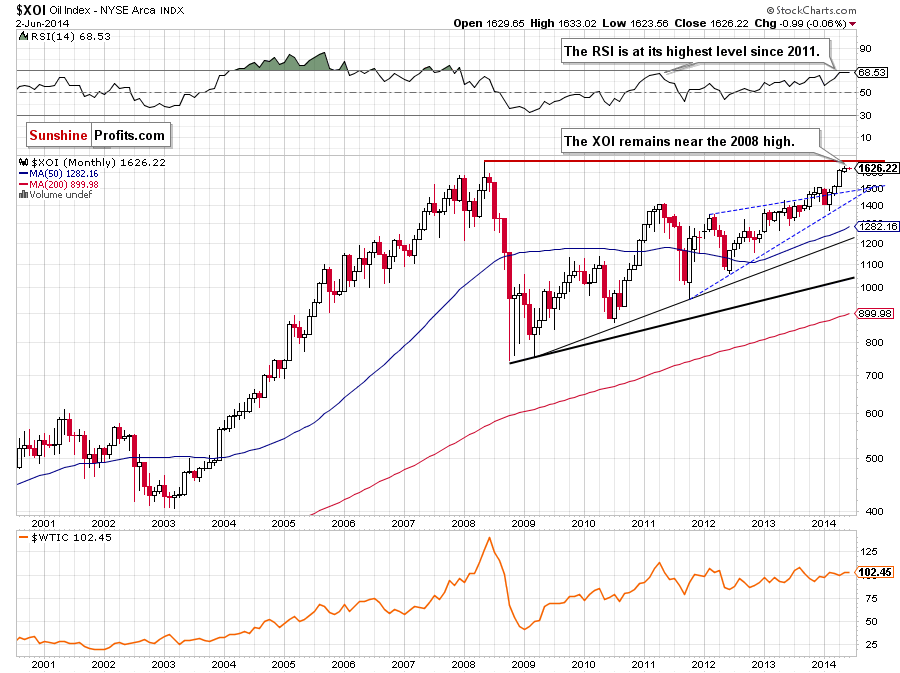Select the 'Oil Index - NYSE Arca INDX' title text

point(117,10)
